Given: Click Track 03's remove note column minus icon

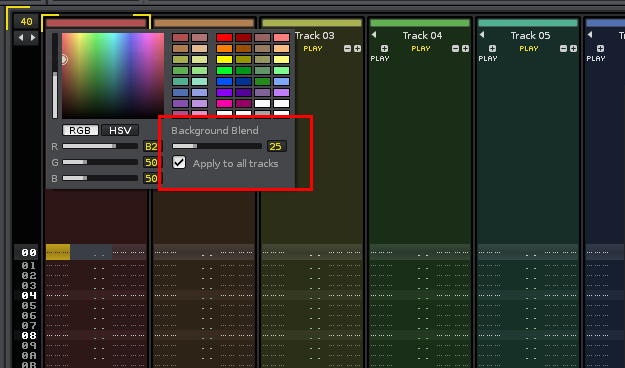Looking at the screenshot, I should (x=347, y=49).
